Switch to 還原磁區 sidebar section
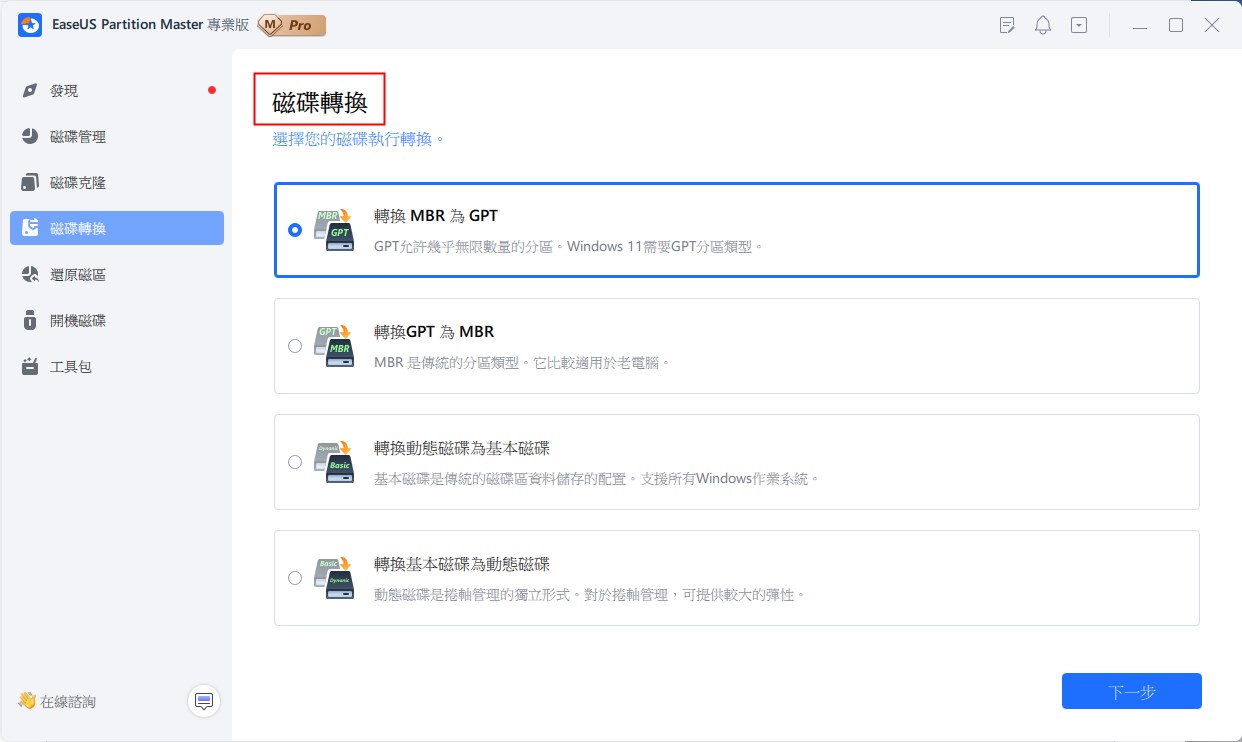Viewport: 1242px width, 742px height. click(78, 275)
